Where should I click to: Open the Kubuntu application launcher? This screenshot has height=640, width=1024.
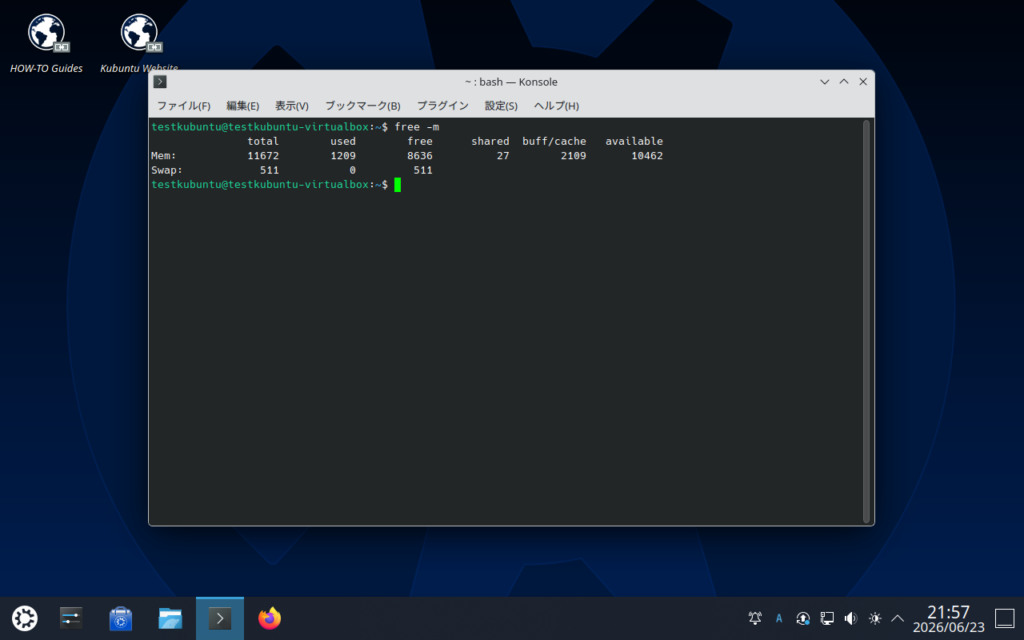pos(25,618)
